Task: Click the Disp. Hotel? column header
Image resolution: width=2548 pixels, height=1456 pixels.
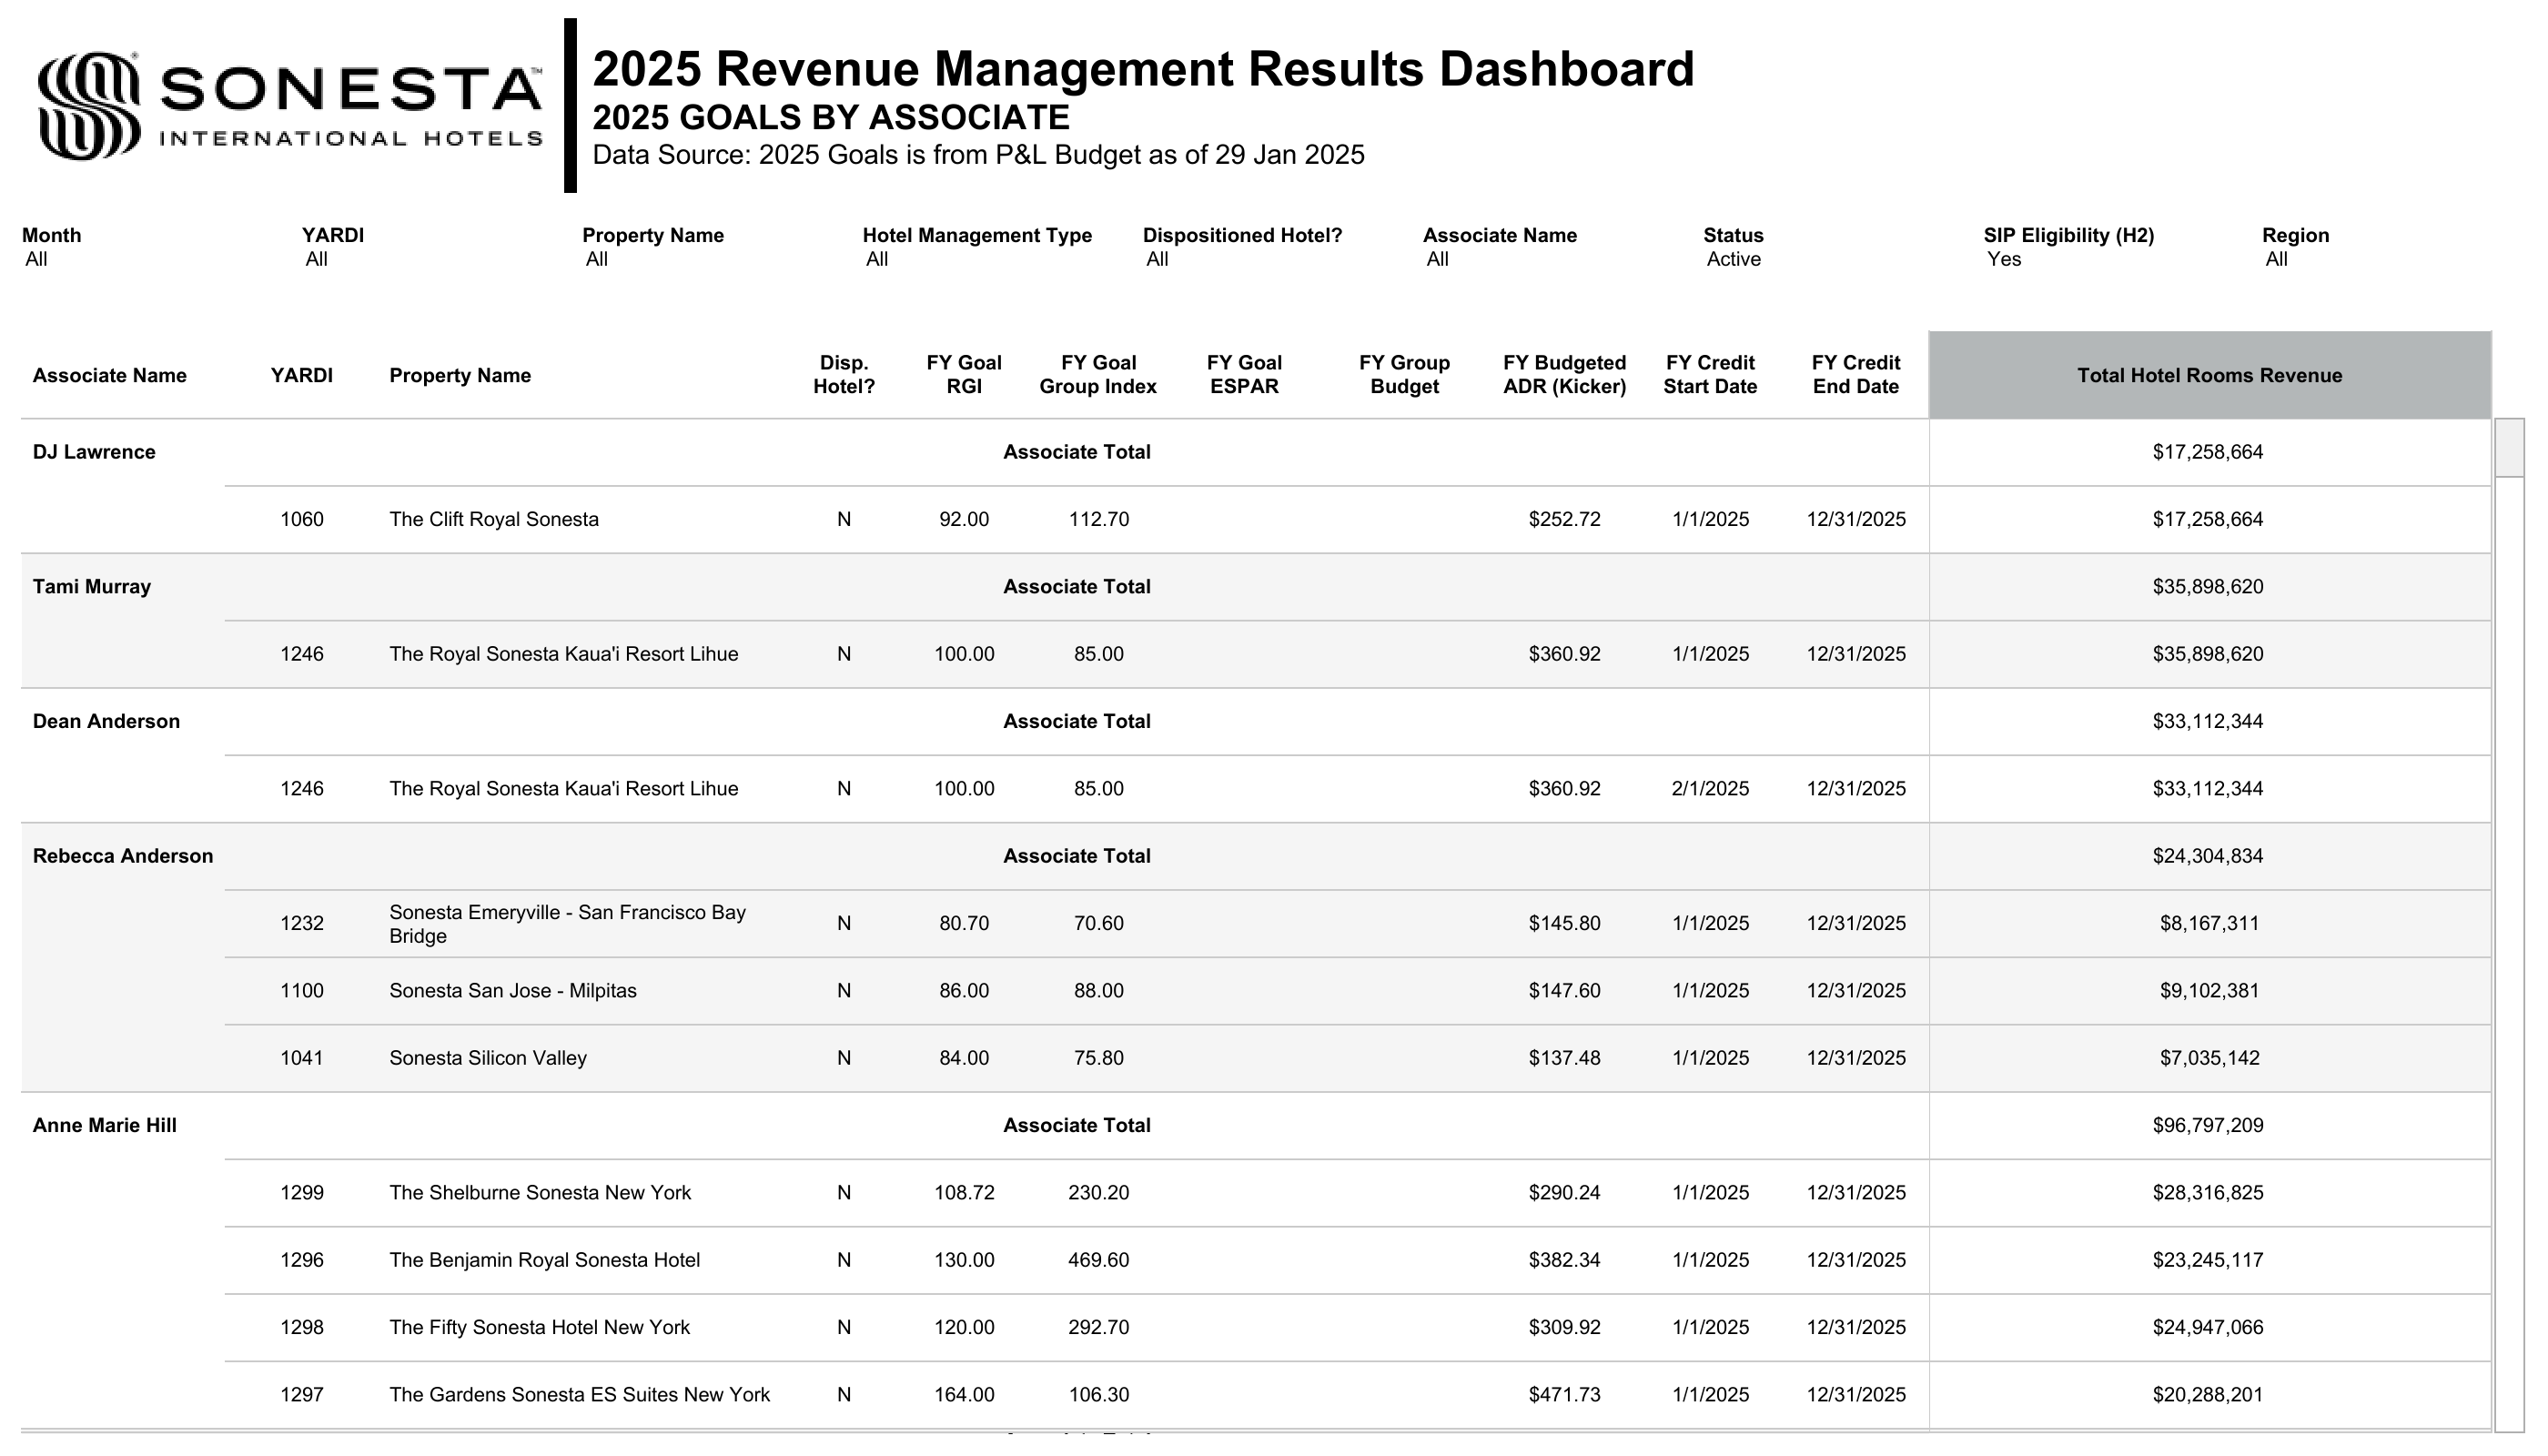Action: click(x=844, y=375)
